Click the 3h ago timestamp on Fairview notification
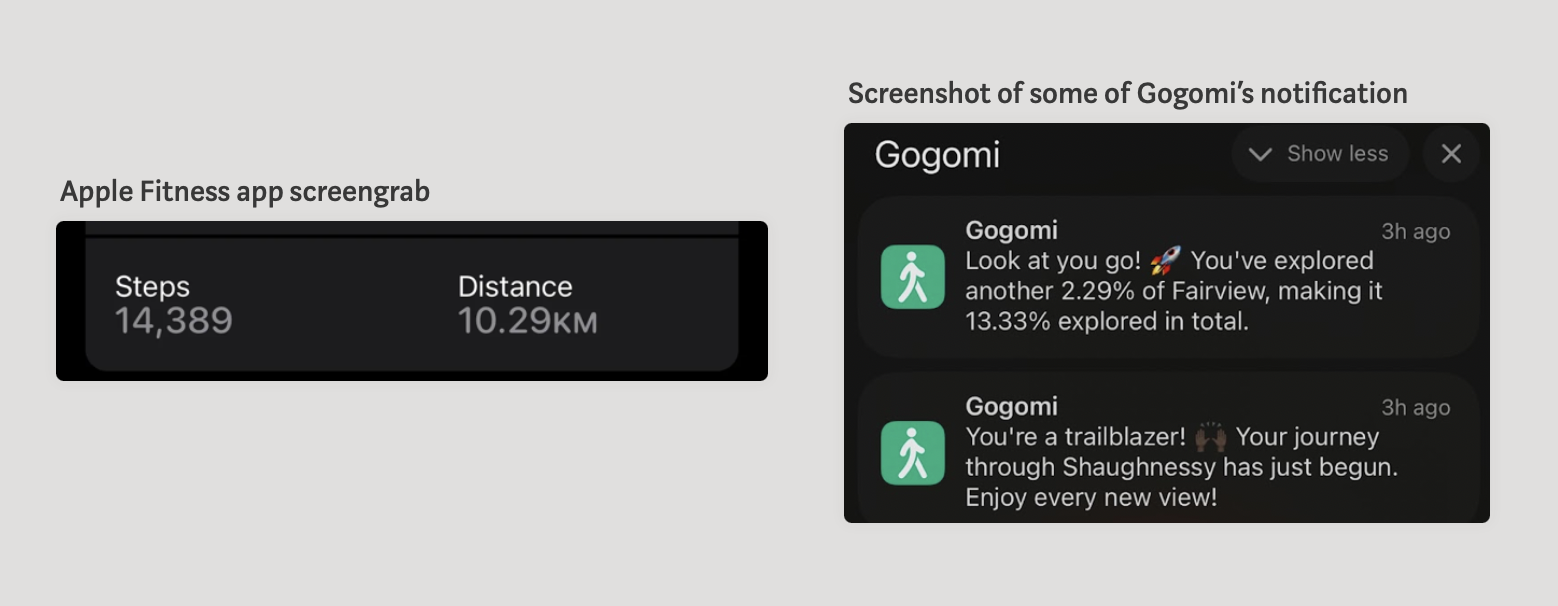1558x606 pixels. click(1416, 232)
